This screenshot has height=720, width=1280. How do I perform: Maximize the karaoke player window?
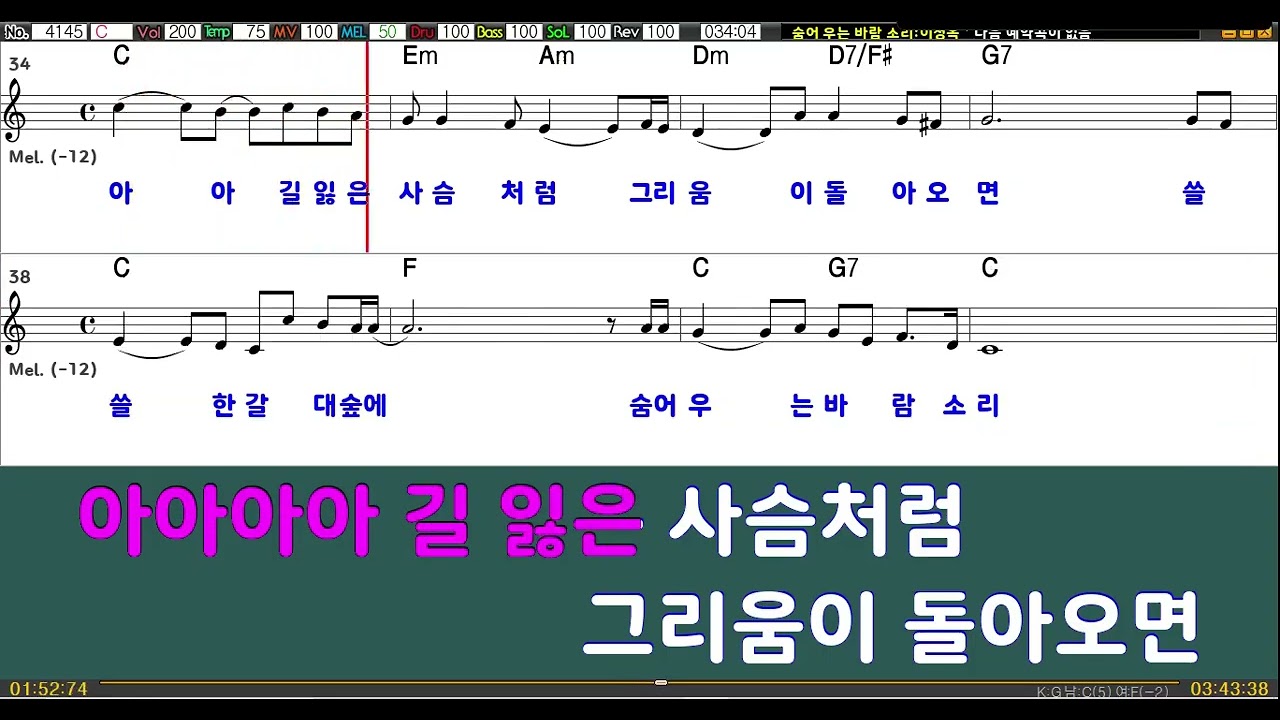coord(1247,32)
